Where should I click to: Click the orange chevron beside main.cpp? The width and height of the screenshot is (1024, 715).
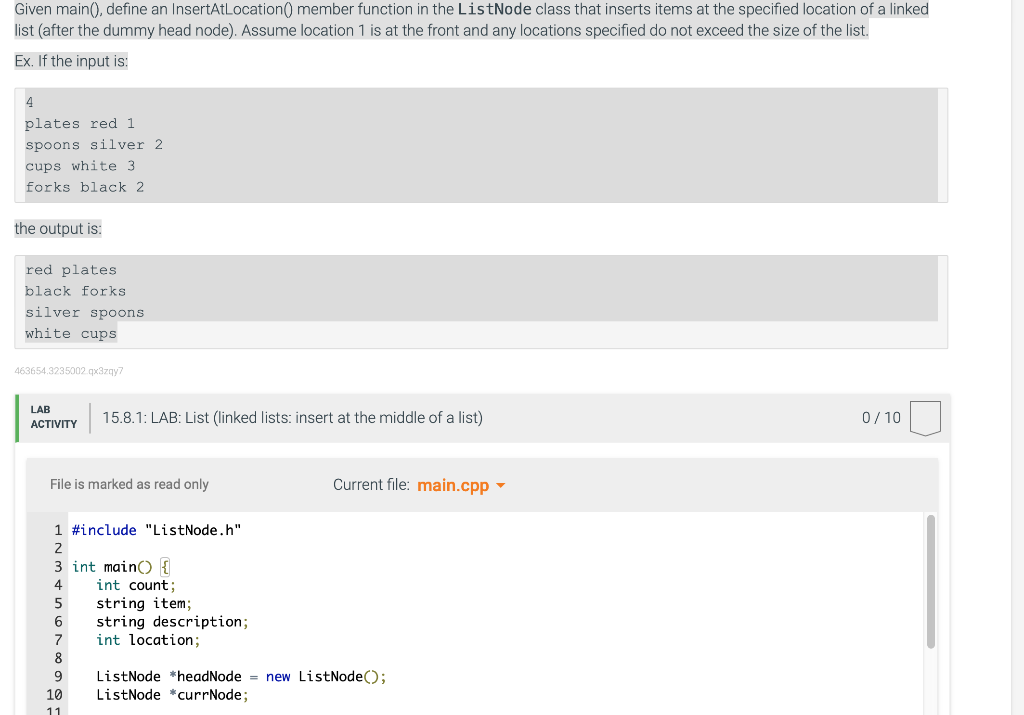click(499, 486)
